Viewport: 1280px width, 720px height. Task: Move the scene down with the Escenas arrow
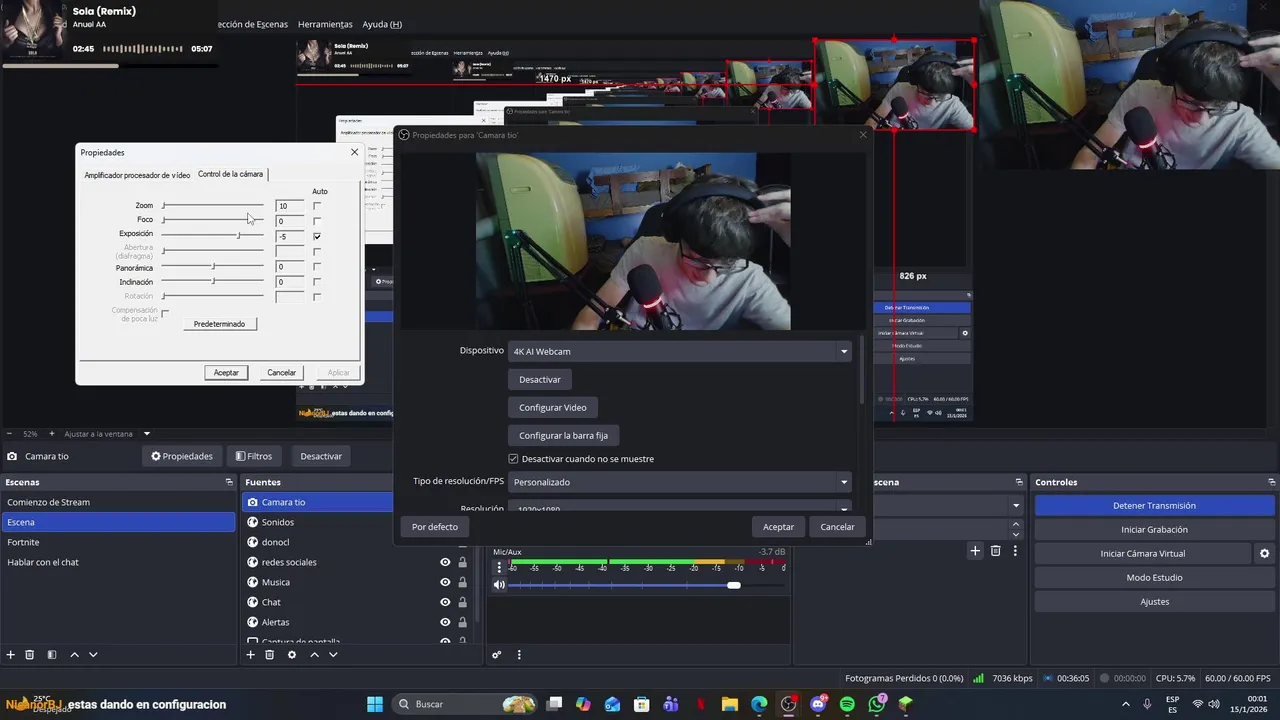click(x=93, y=655)
